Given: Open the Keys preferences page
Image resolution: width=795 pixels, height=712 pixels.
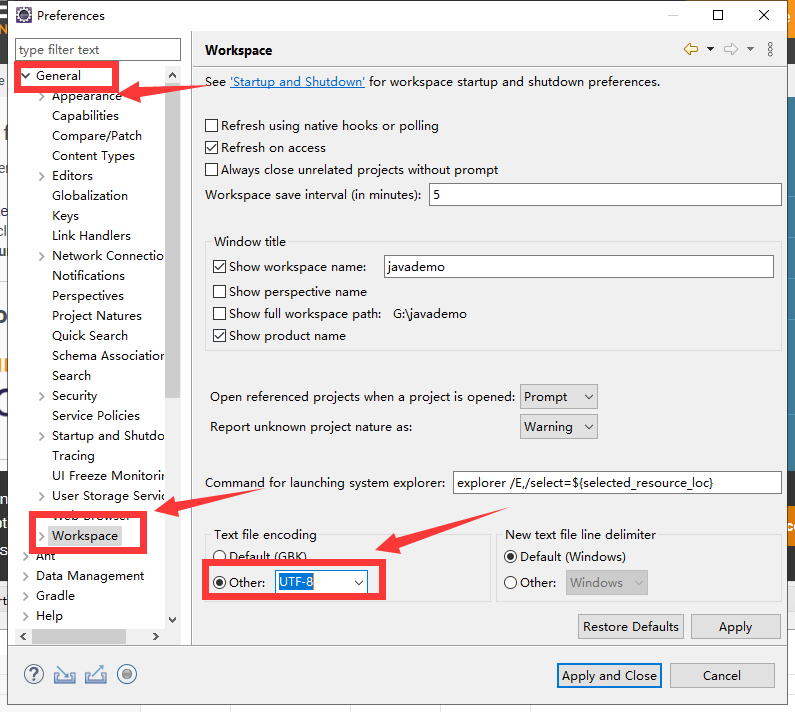Looking at the screenshot, I should tap(65, 216).
